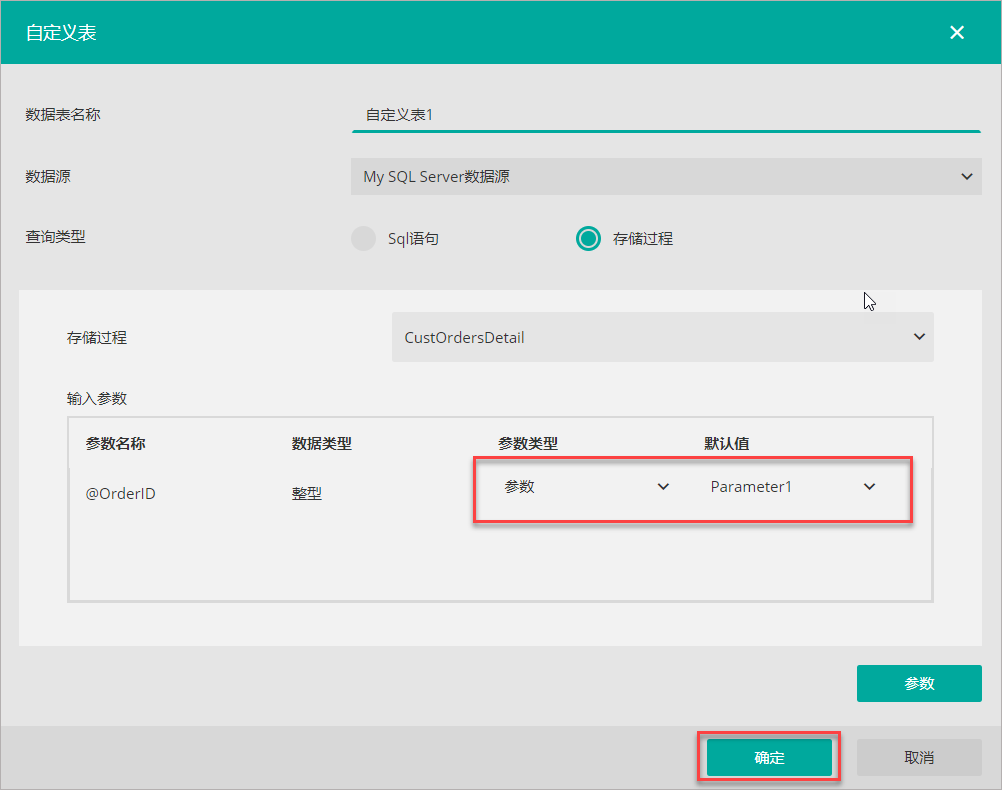Select the @OrderID parameter cell
This screenshot has width=1002, height=790.
pos(121,493)
